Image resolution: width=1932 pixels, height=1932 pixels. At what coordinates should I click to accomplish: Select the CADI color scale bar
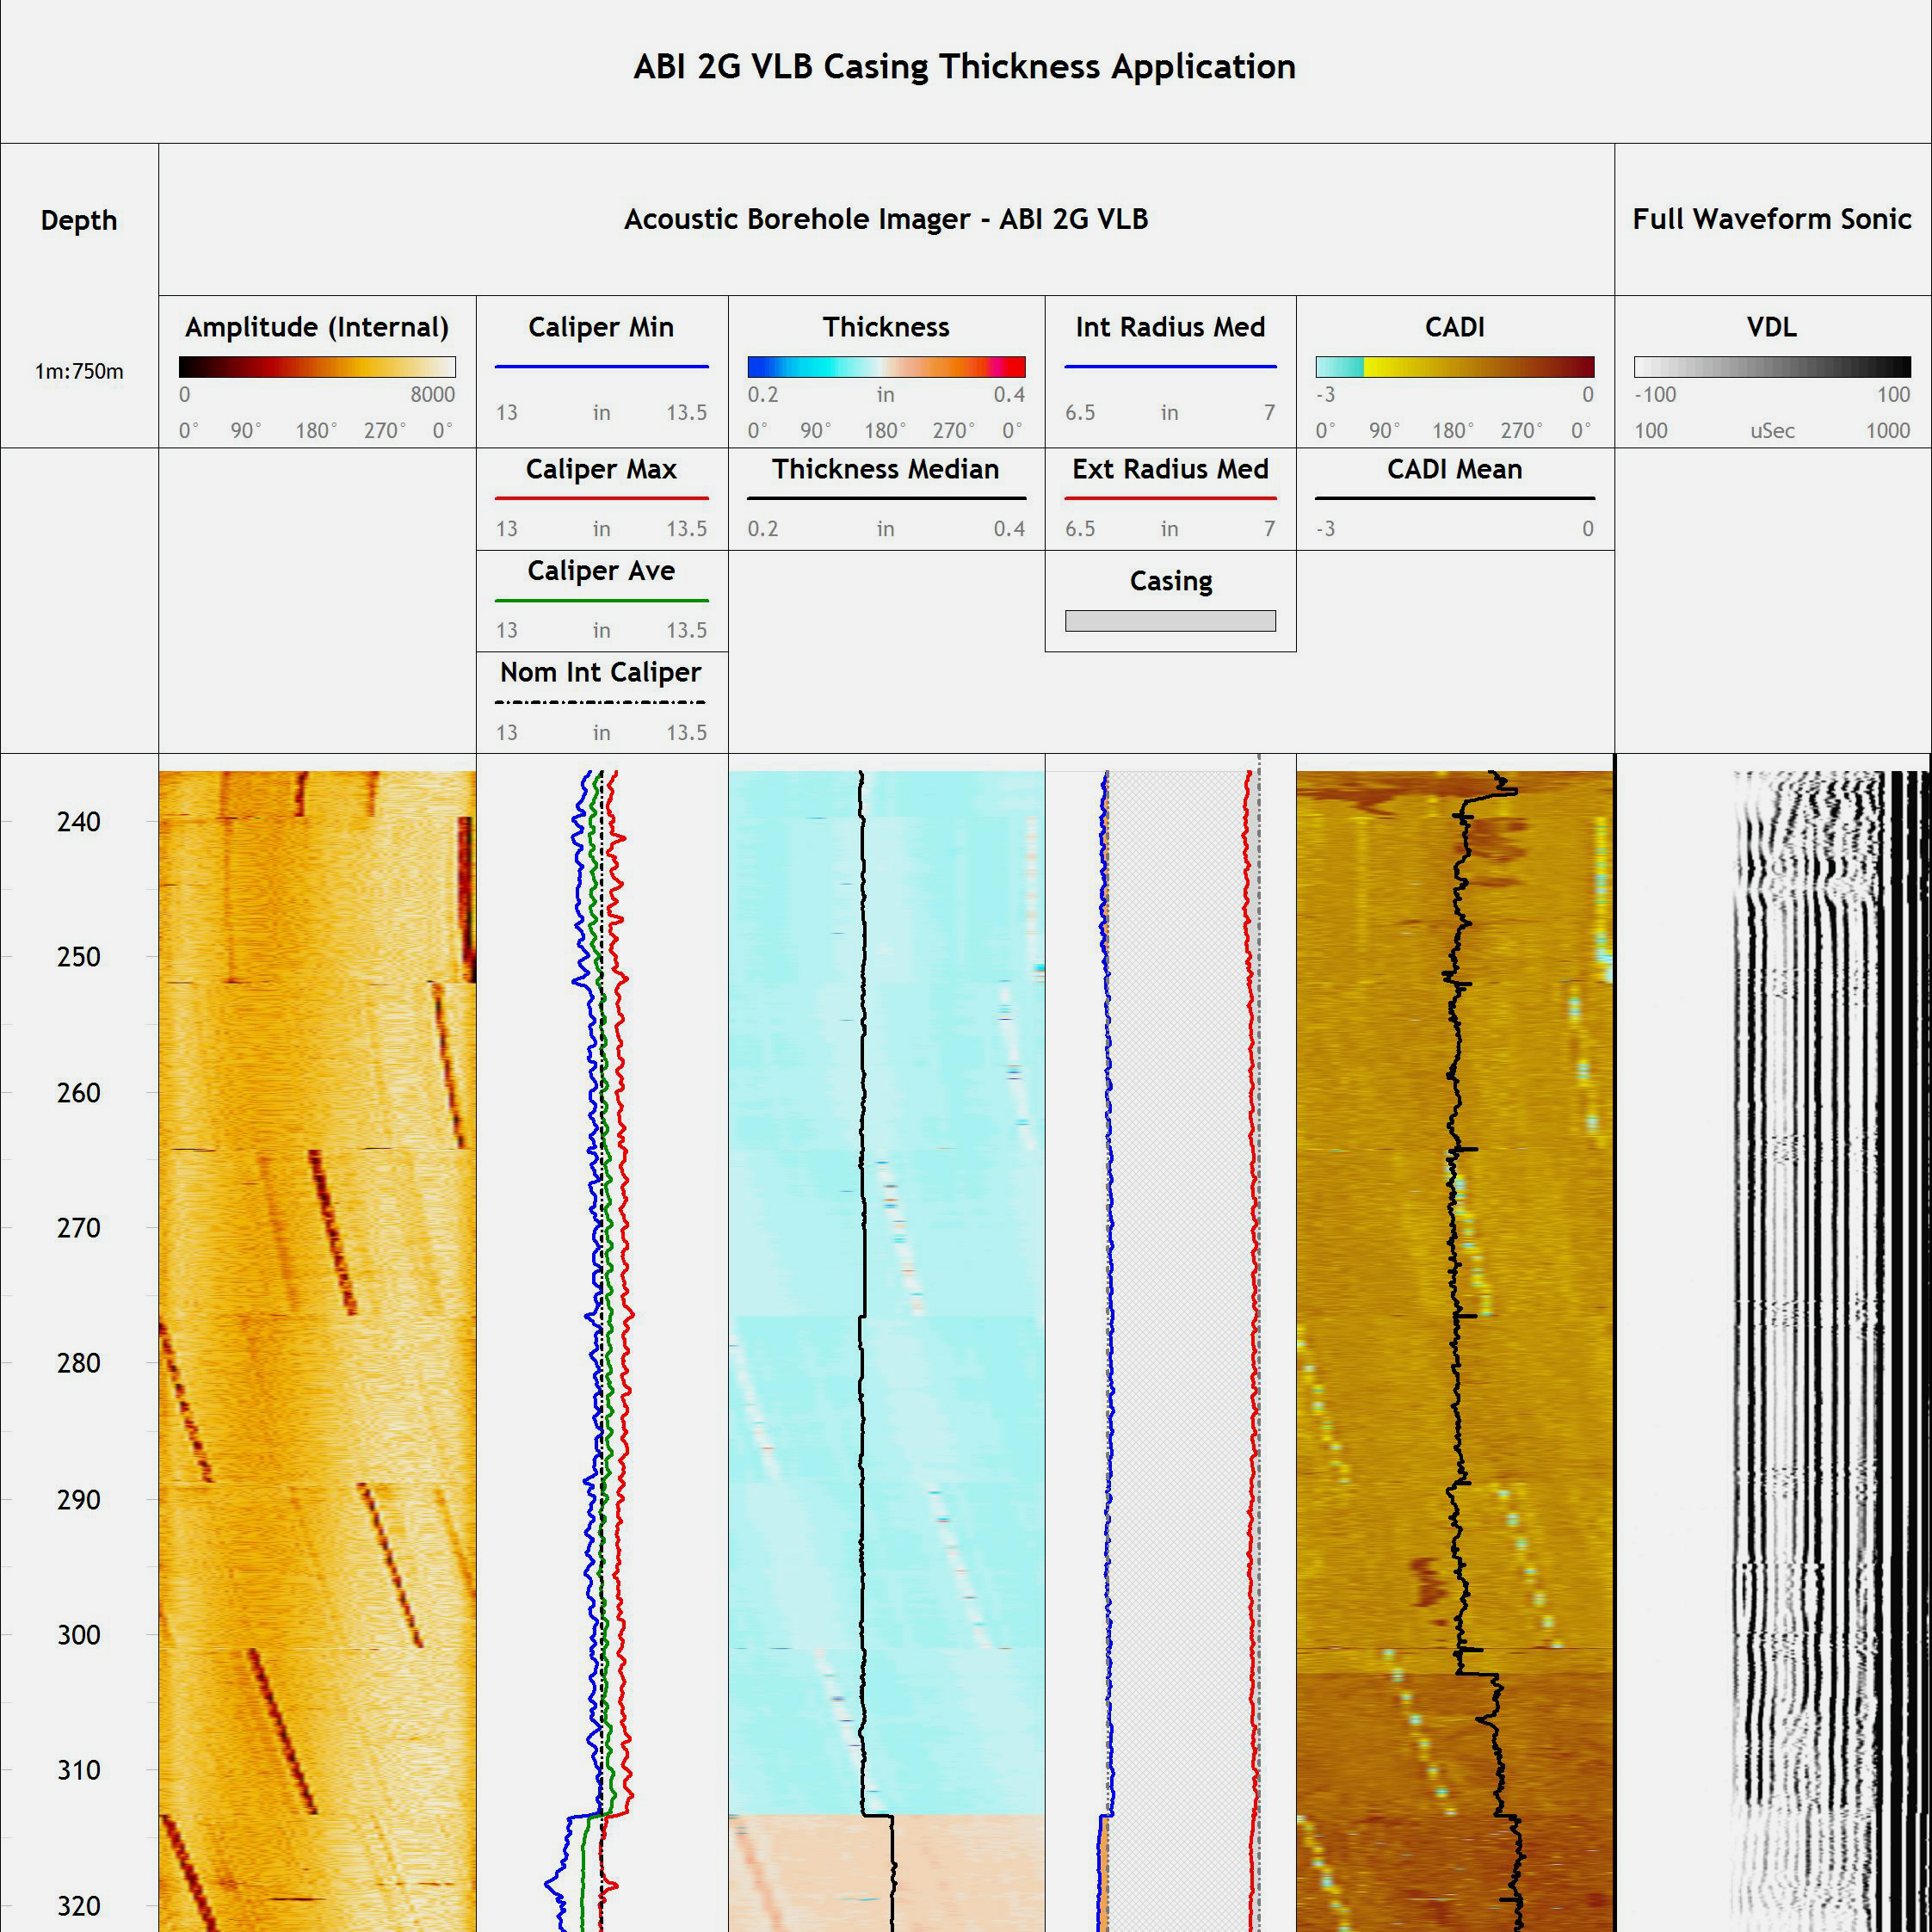[x=1455, y=367]
